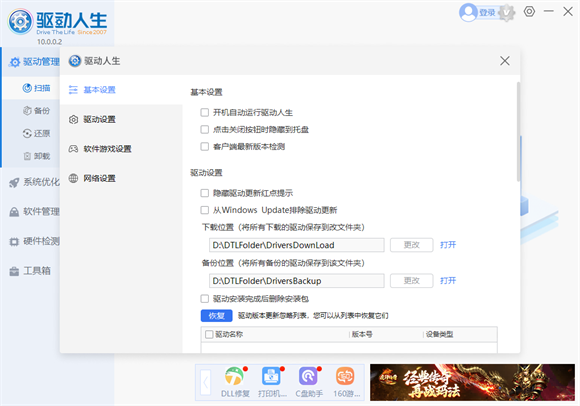Close the settings dialog

coord(505,61)
